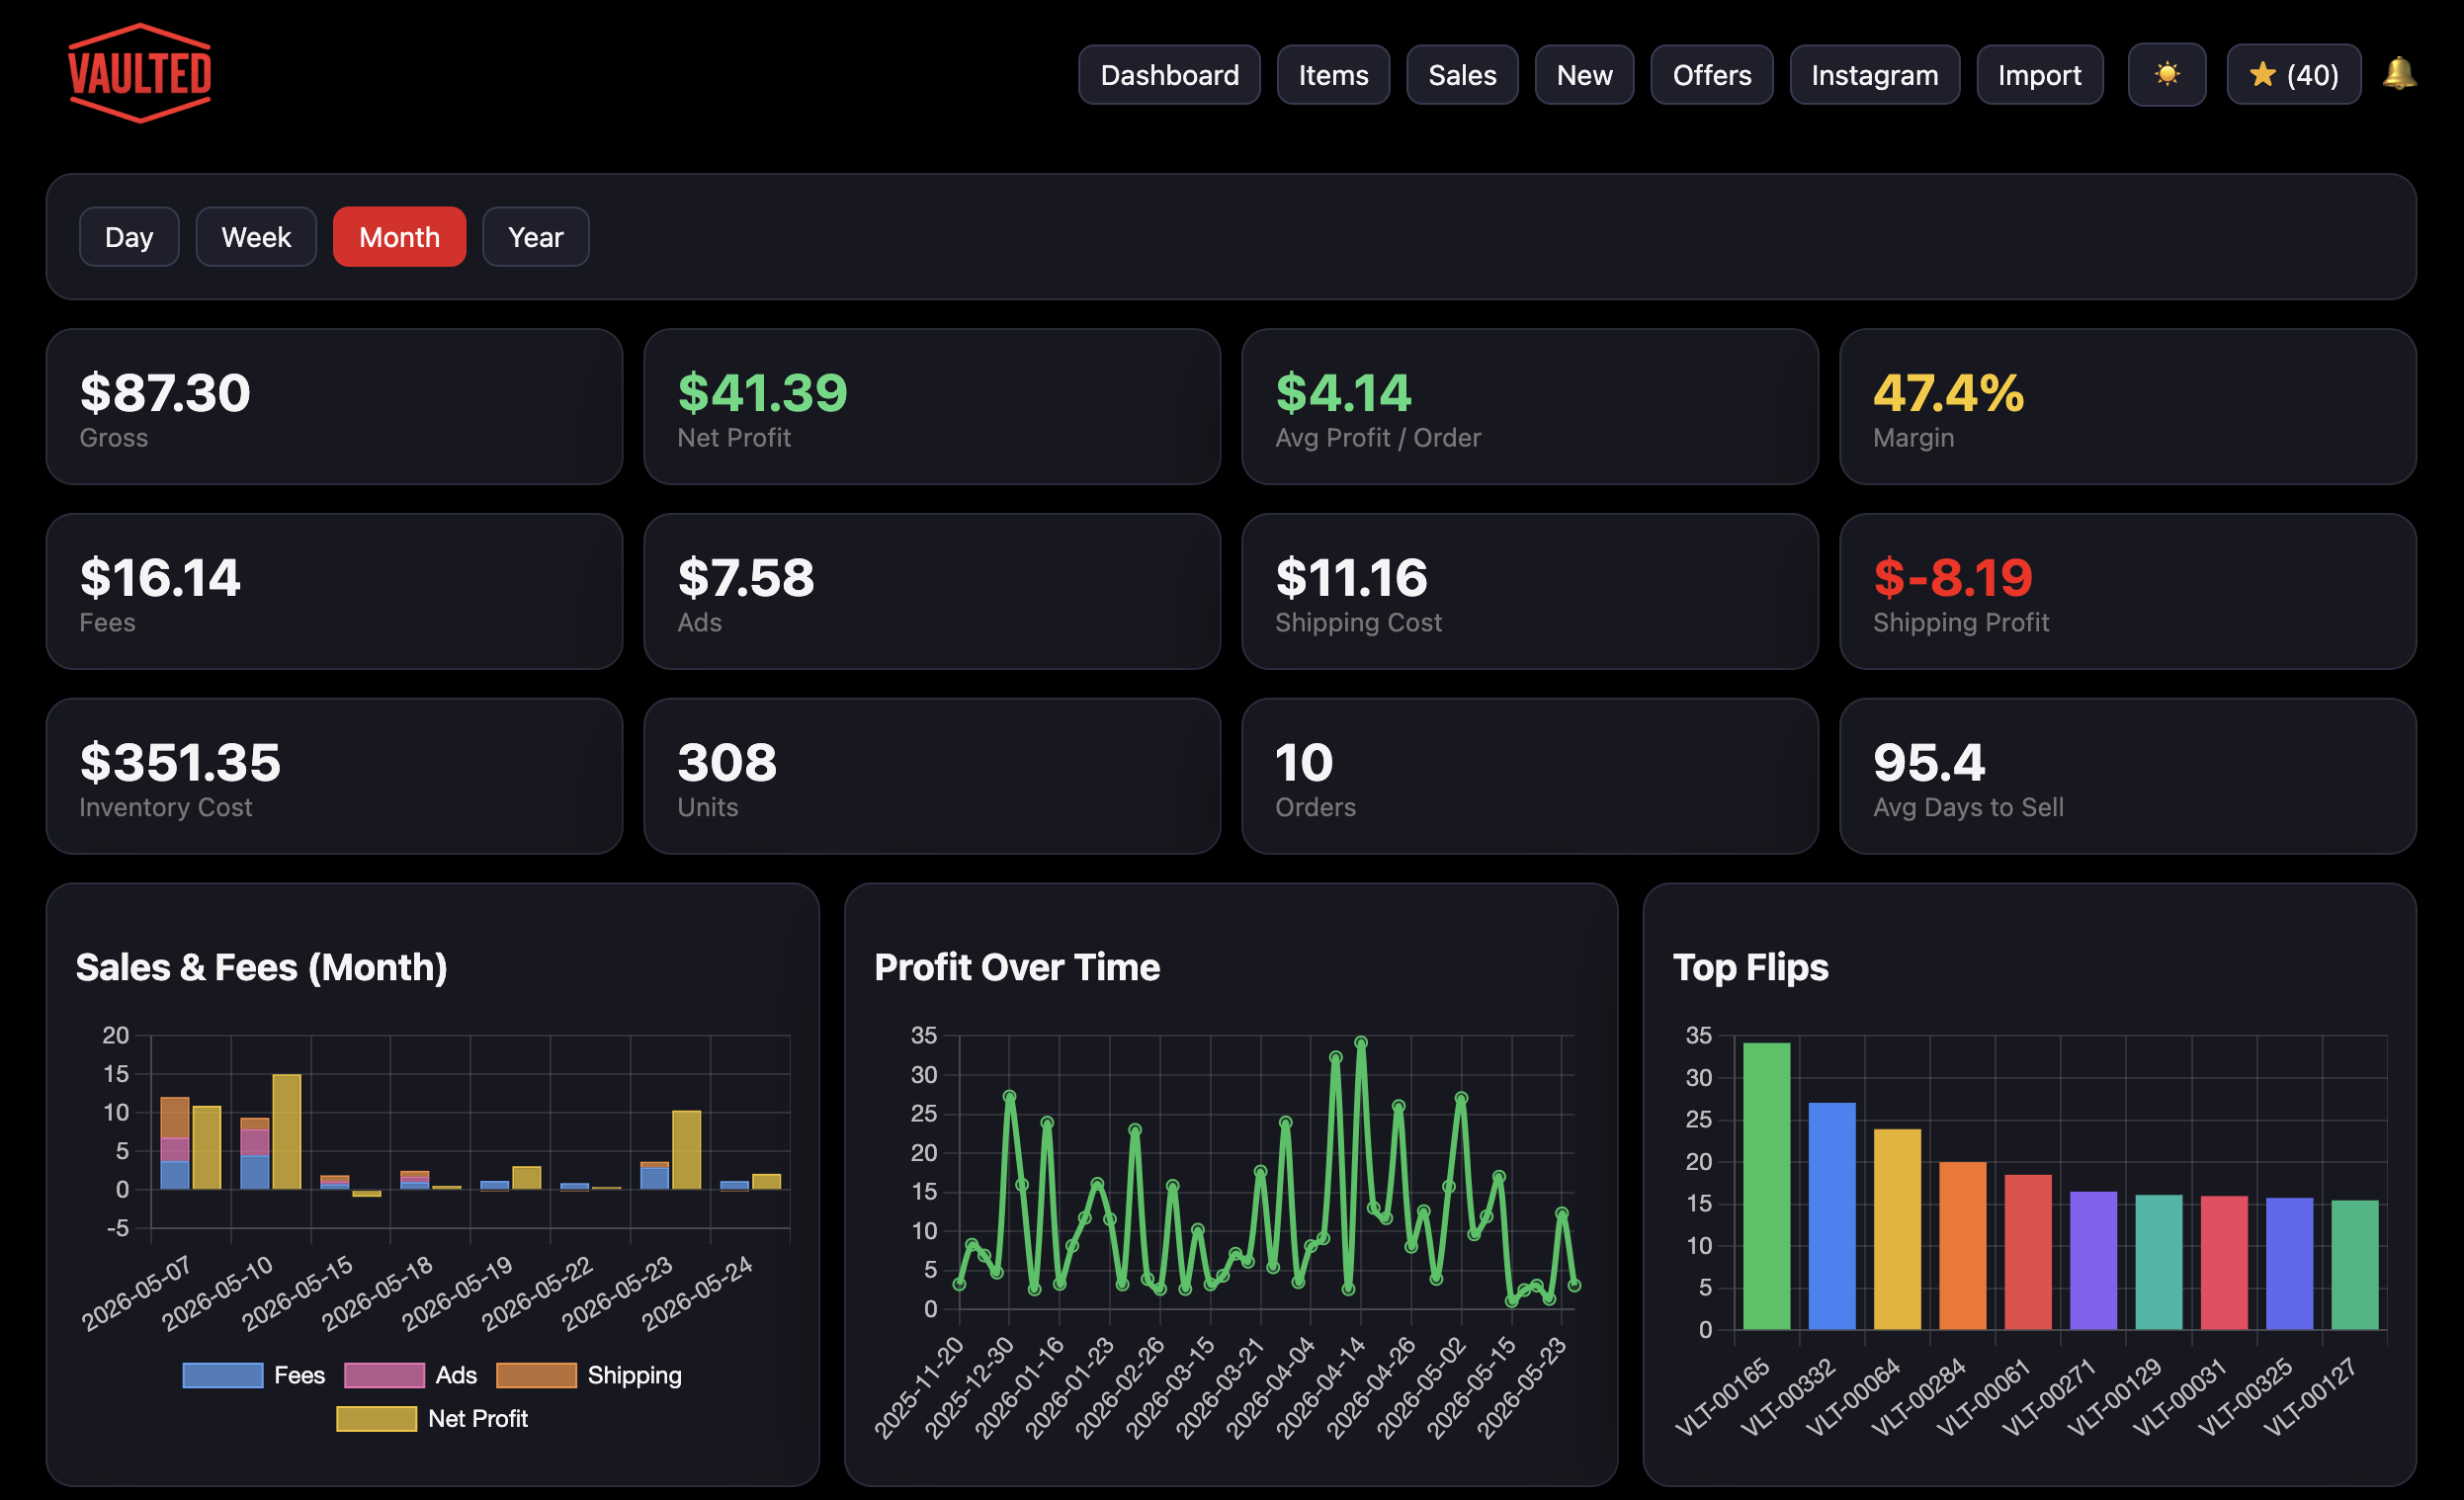Click New in the navigation
Image resolution: width=2464 pixels, height=1500 pixels.
pyautogui.click(x=1584, y=75)
